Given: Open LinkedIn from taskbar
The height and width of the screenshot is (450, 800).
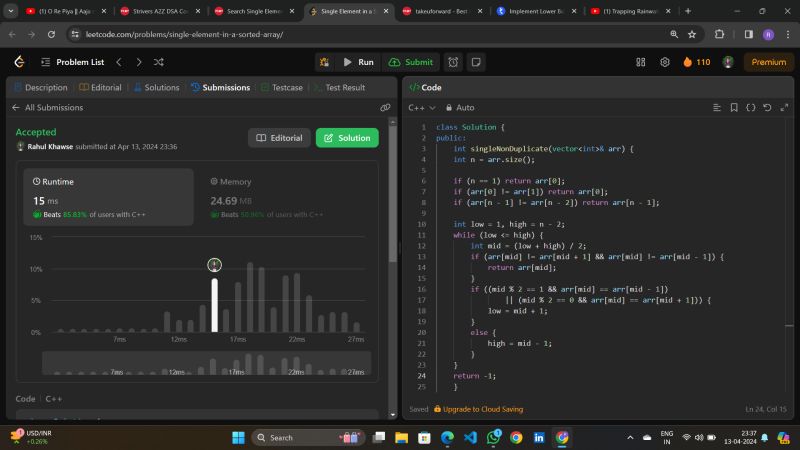Looking at the screenshot, I should (539, 437).
